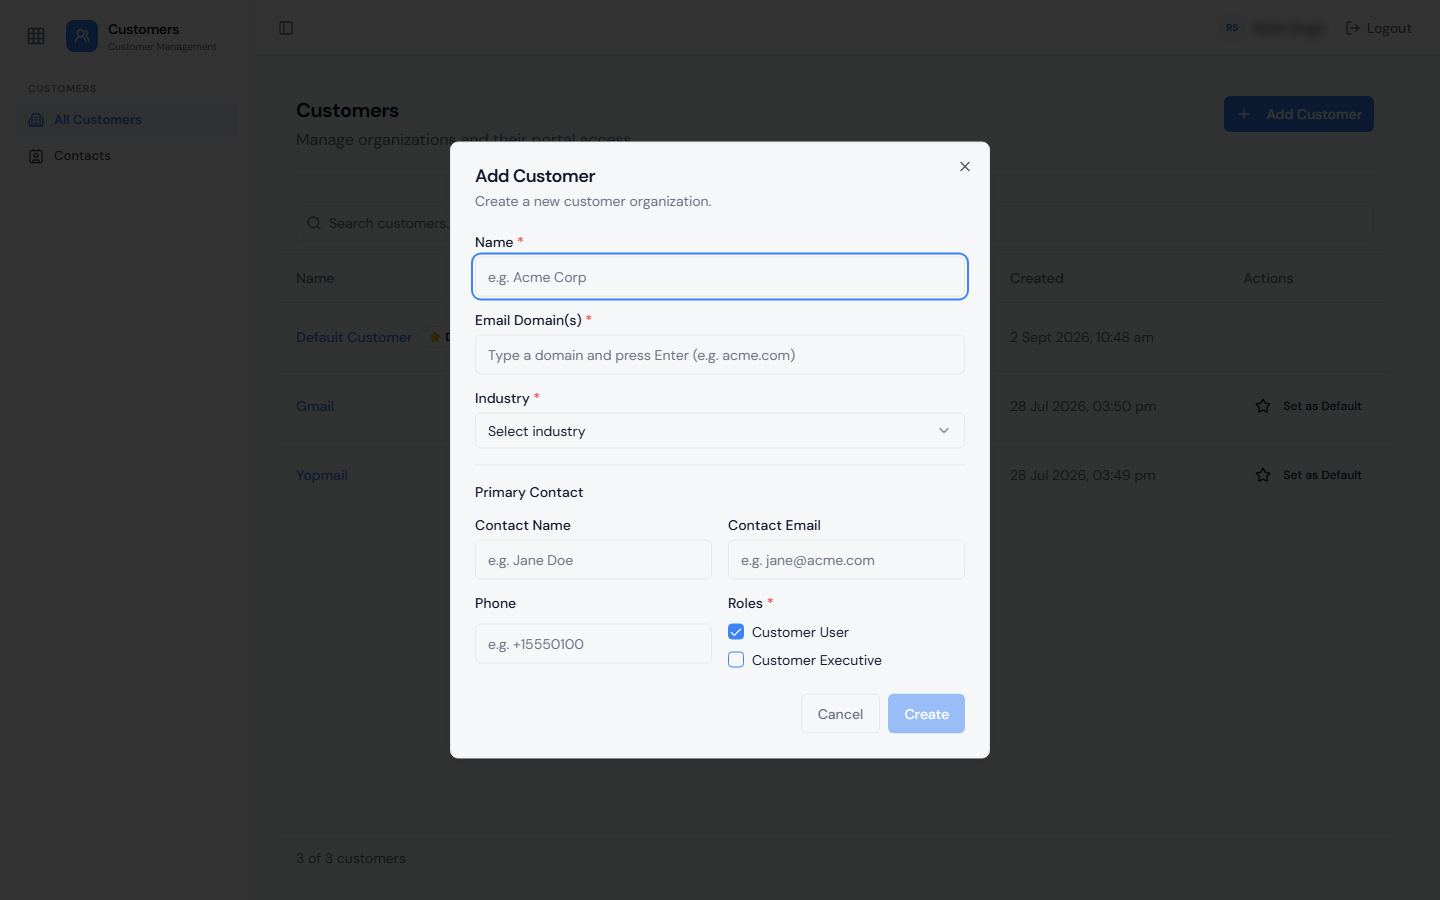Click the Actions column header
The width and height of the screenshot is (1440, 900).
[1268, 278]
